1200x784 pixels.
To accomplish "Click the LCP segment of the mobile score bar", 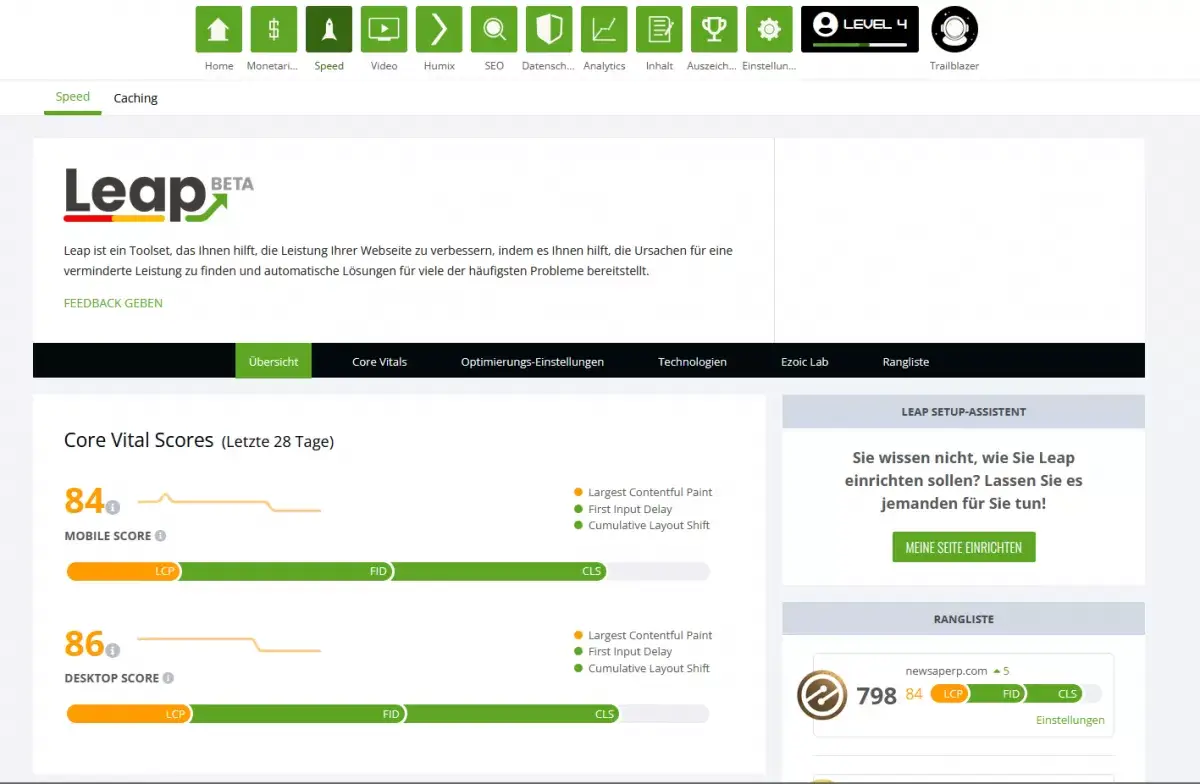I will tap(123, 572).
